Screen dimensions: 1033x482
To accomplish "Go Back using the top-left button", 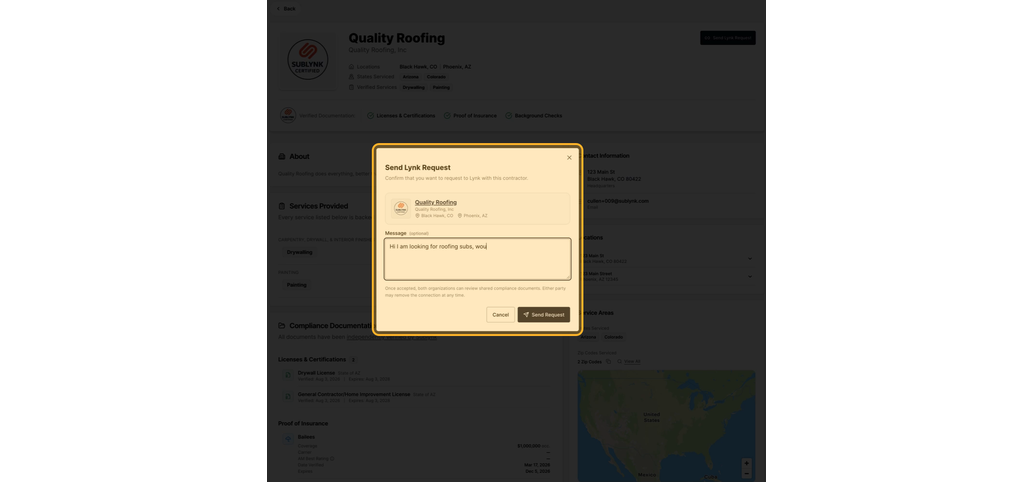I will (286, 9).
